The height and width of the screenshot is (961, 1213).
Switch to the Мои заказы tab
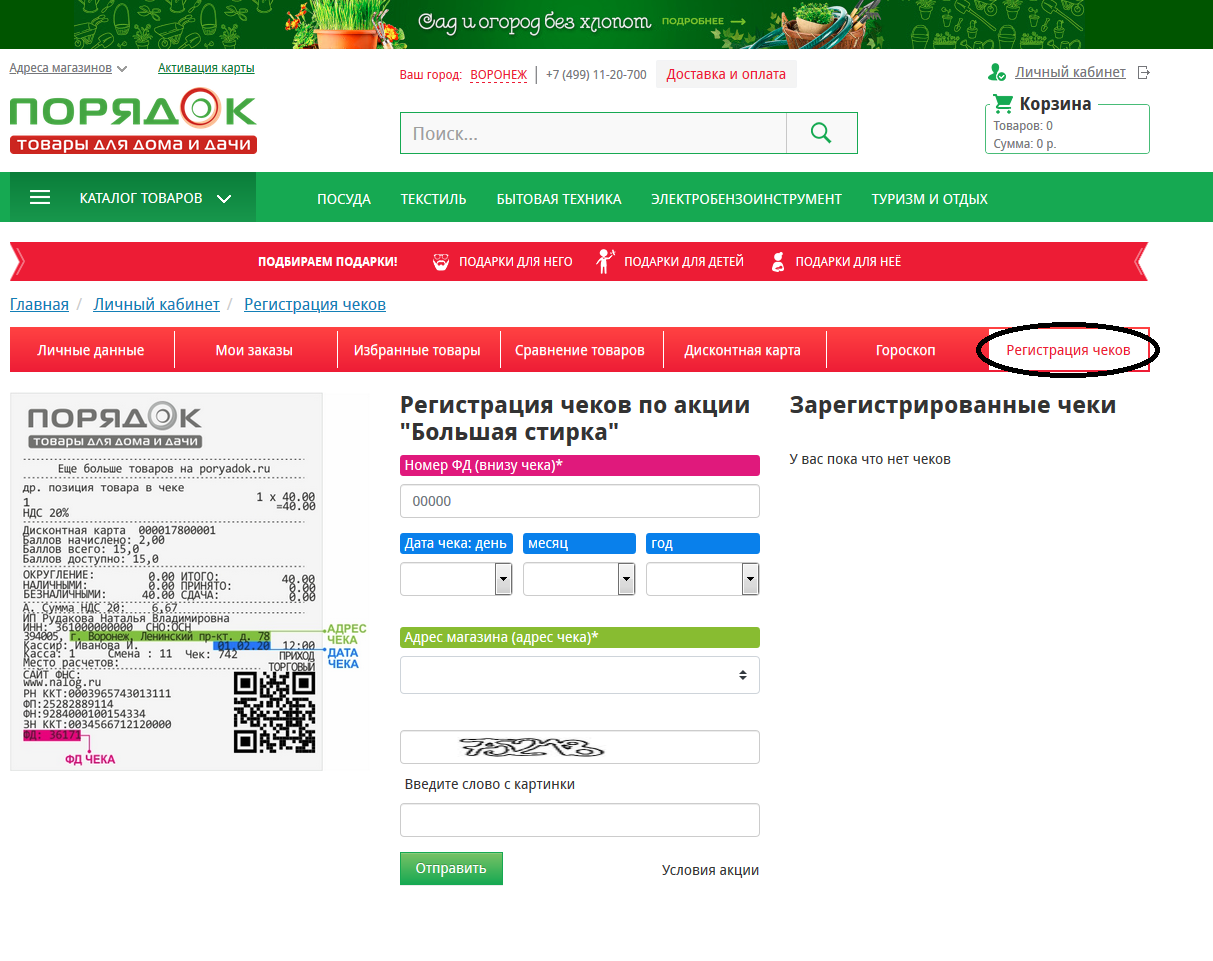pos(254,350)
